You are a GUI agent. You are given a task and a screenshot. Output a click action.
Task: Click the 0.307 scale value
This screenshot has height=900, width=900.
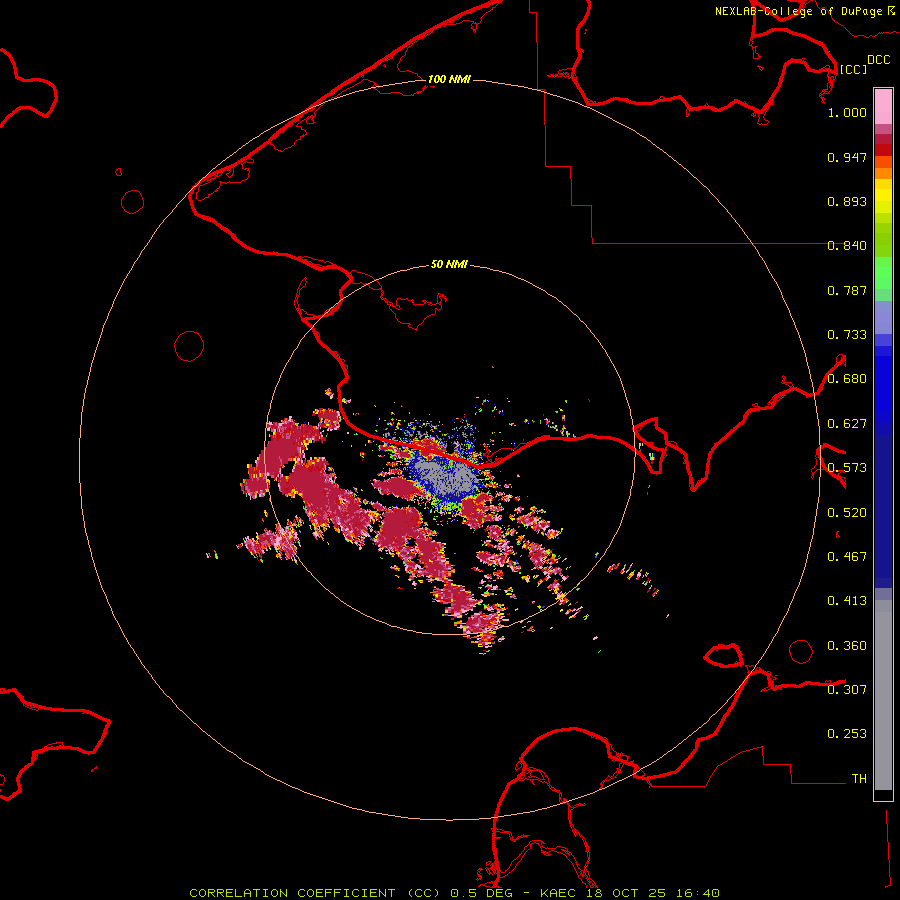[847, 690]
